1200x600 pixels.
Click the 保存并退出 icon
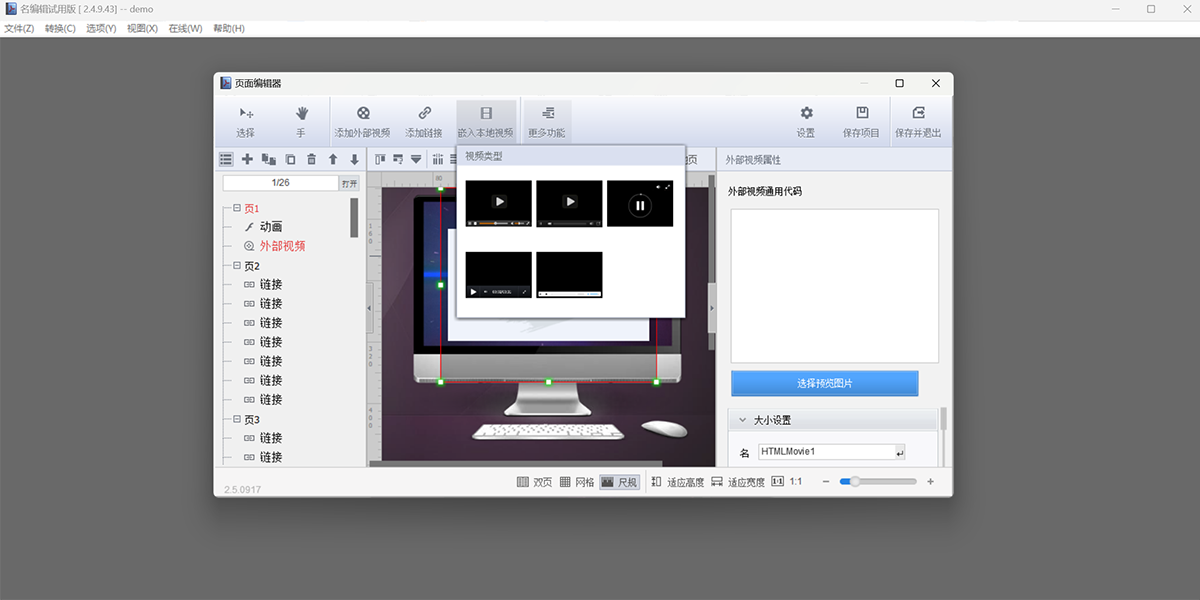[x=918, y=114]
